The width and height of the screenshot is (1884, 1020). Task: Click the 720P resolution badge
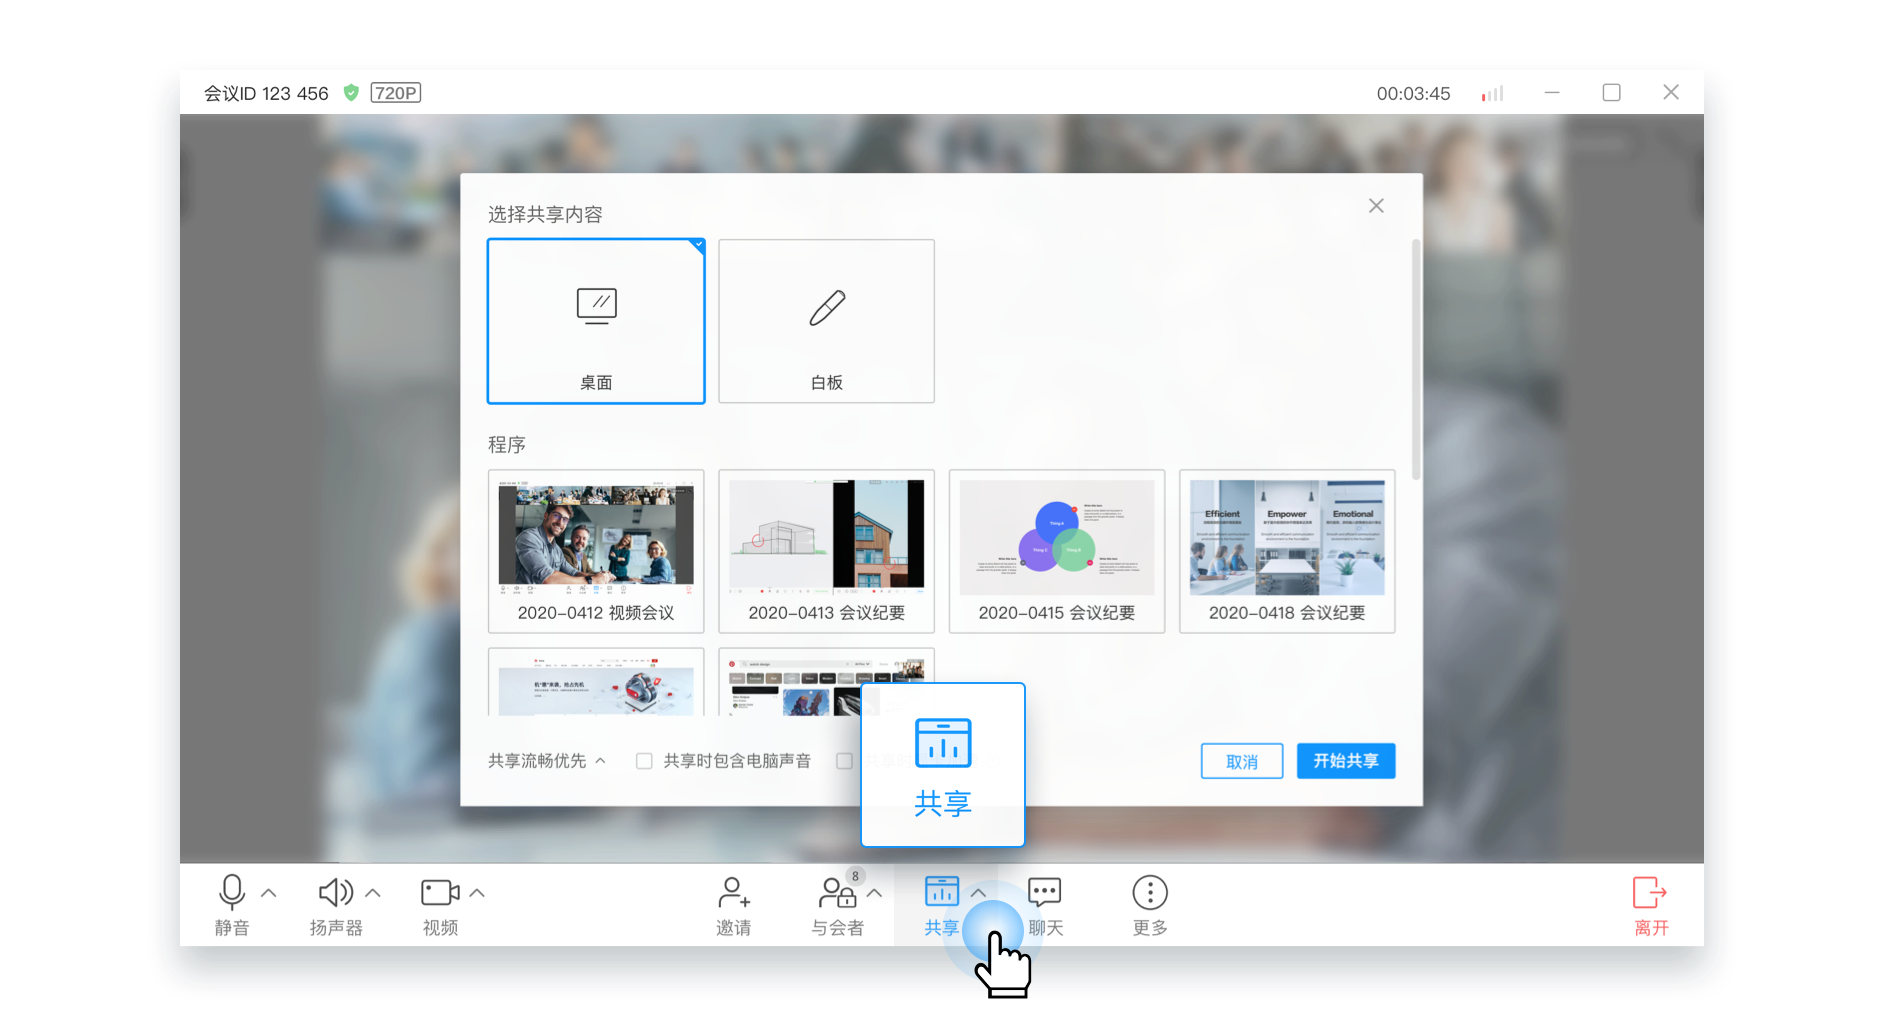(x=395, y=92)
